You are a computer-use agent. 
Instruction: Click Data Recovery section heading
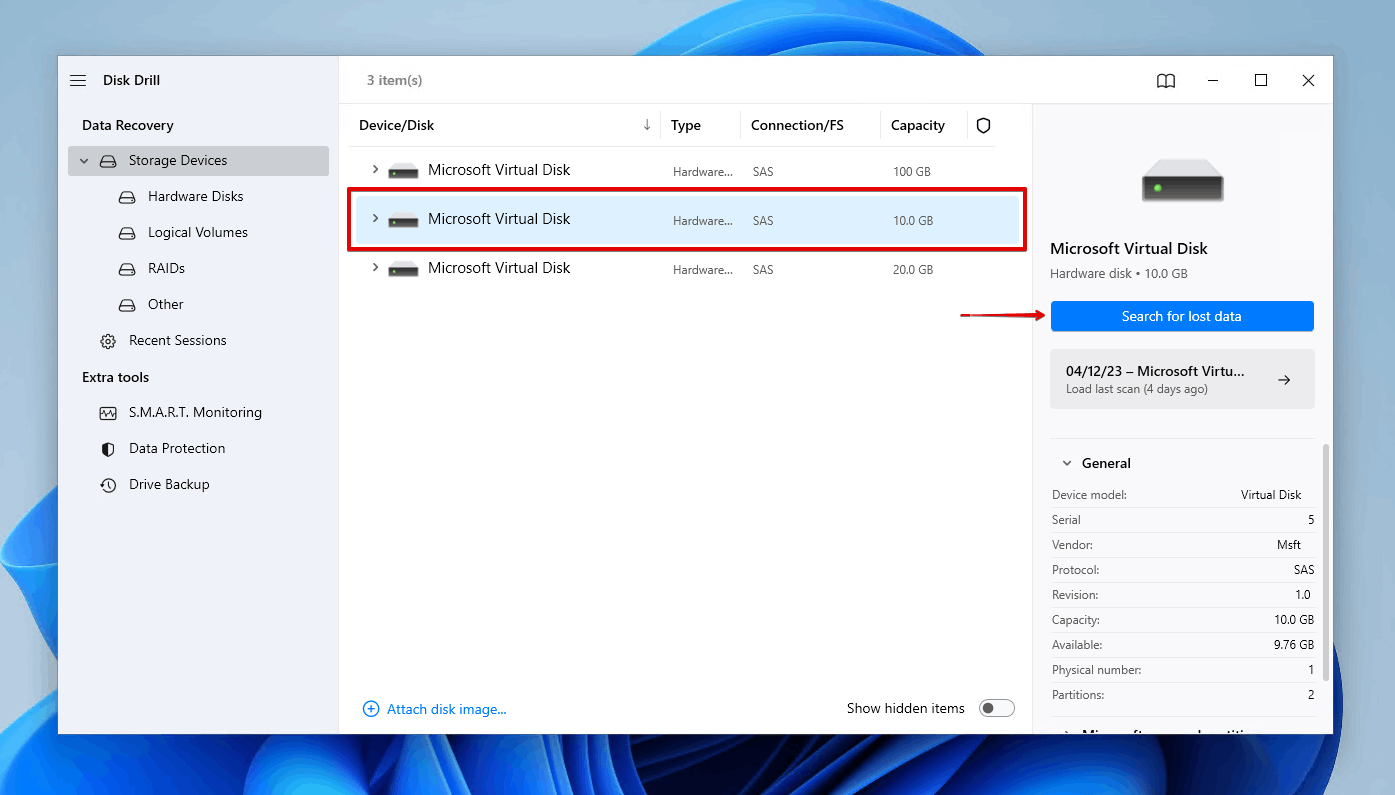tap(127, 126)
